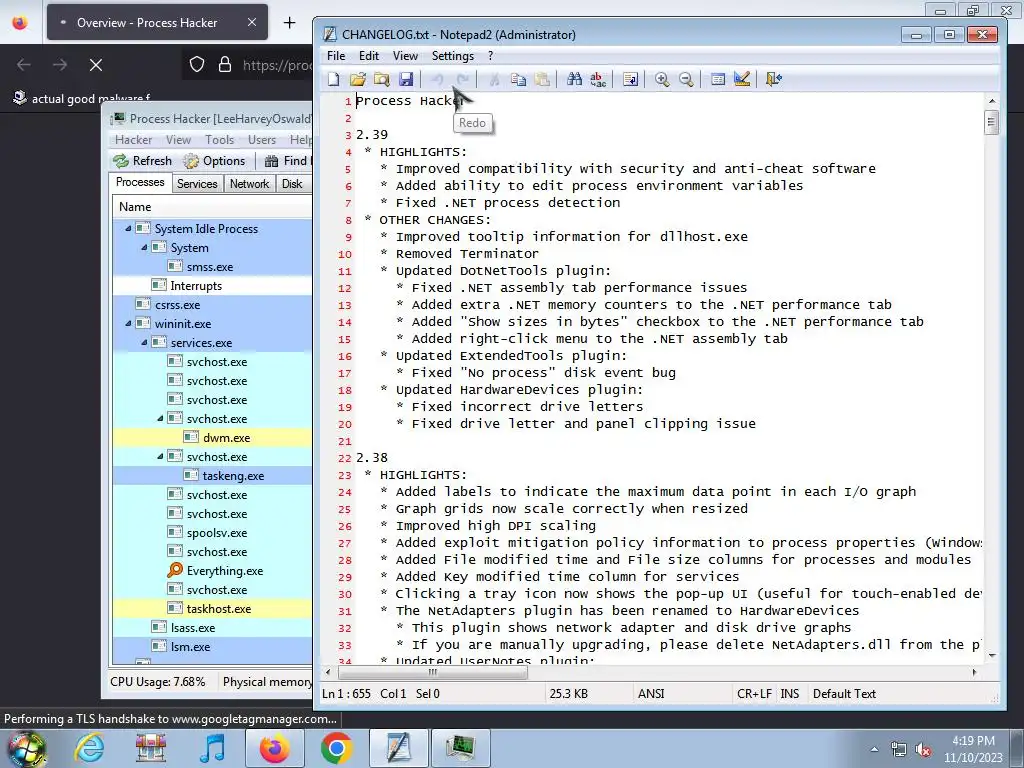This screenshot has width=1024, height=768.
Task: Switch to the Network tab in Process Hacker
Action: point(249,184)
